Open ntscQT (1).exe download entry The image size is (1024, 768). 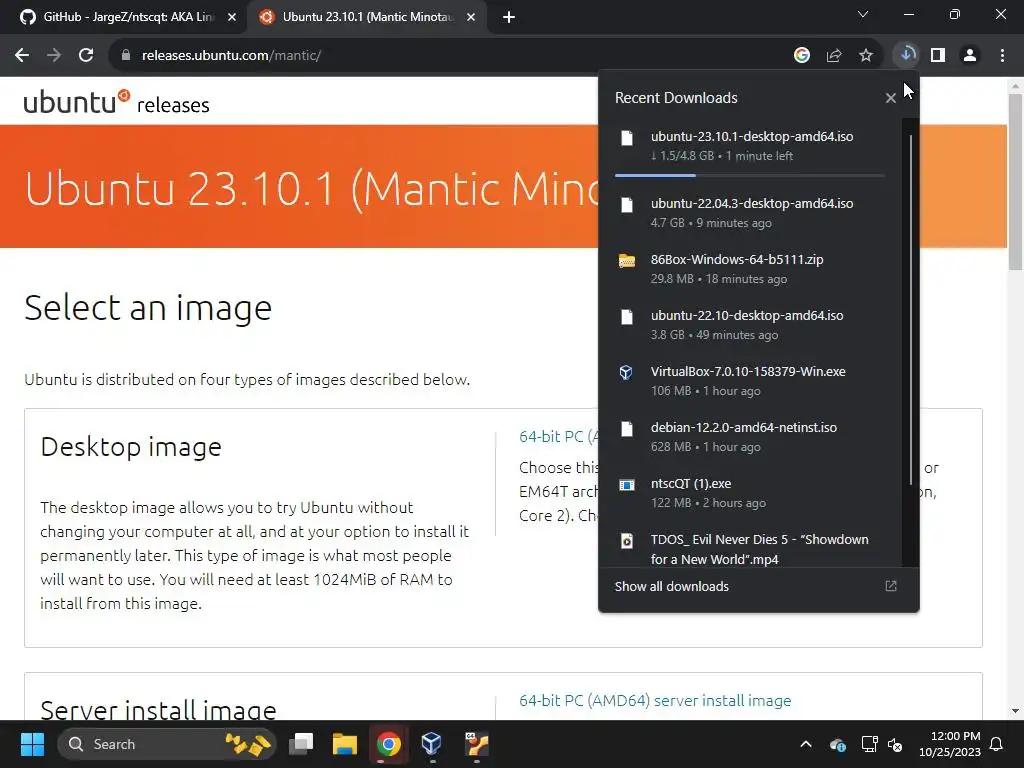point(750,493)
